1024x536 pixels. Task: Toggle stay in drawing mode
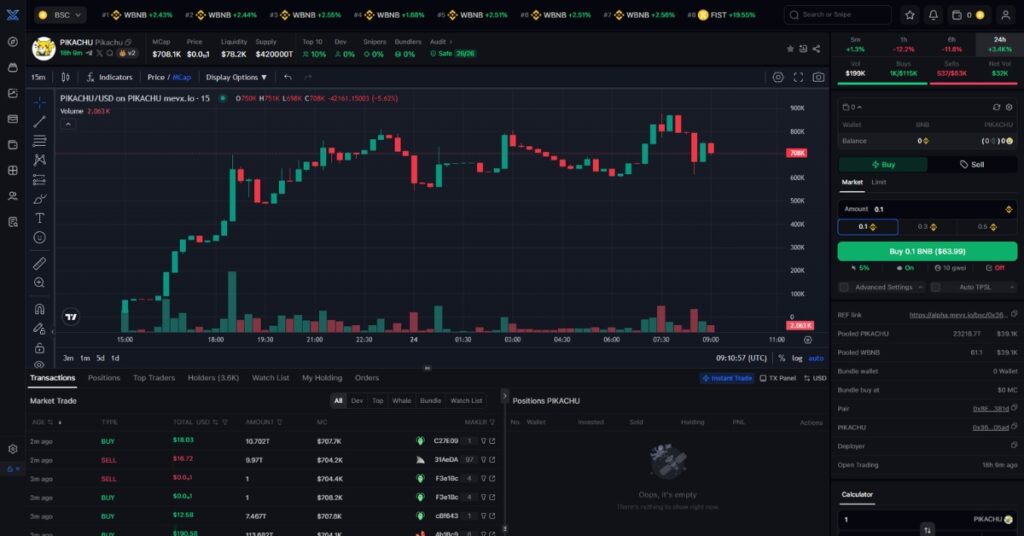39,328
